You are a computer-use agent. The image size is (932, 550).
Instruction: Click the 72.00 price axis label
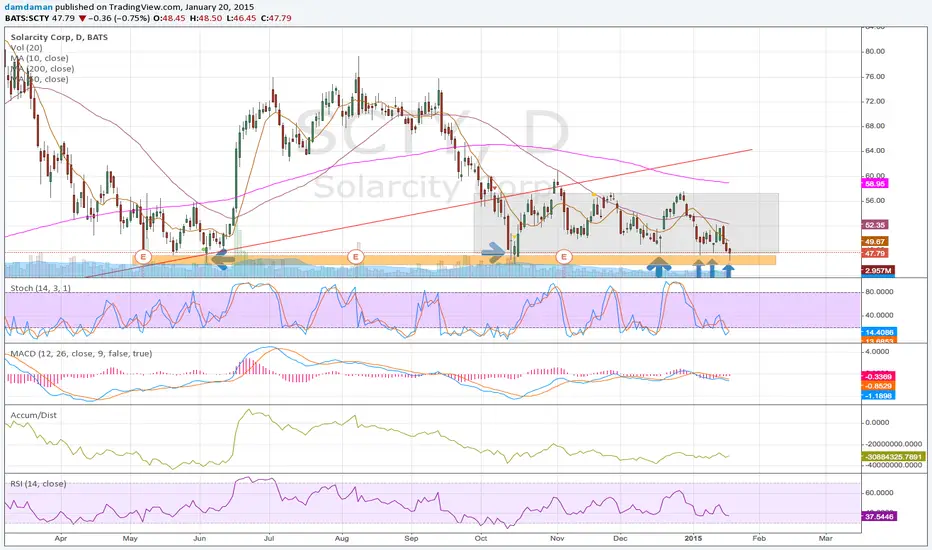click(874, 101)
